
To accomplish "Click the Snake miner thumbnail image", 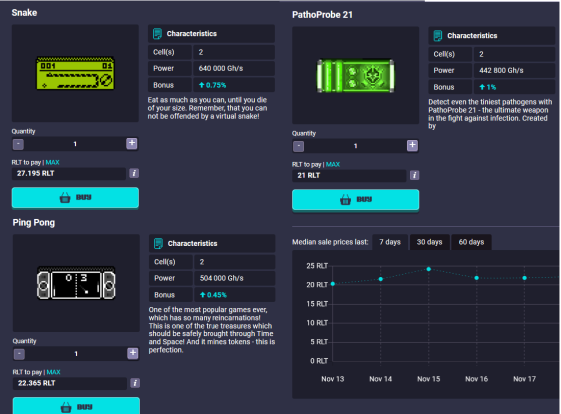I will click(75, 73).
